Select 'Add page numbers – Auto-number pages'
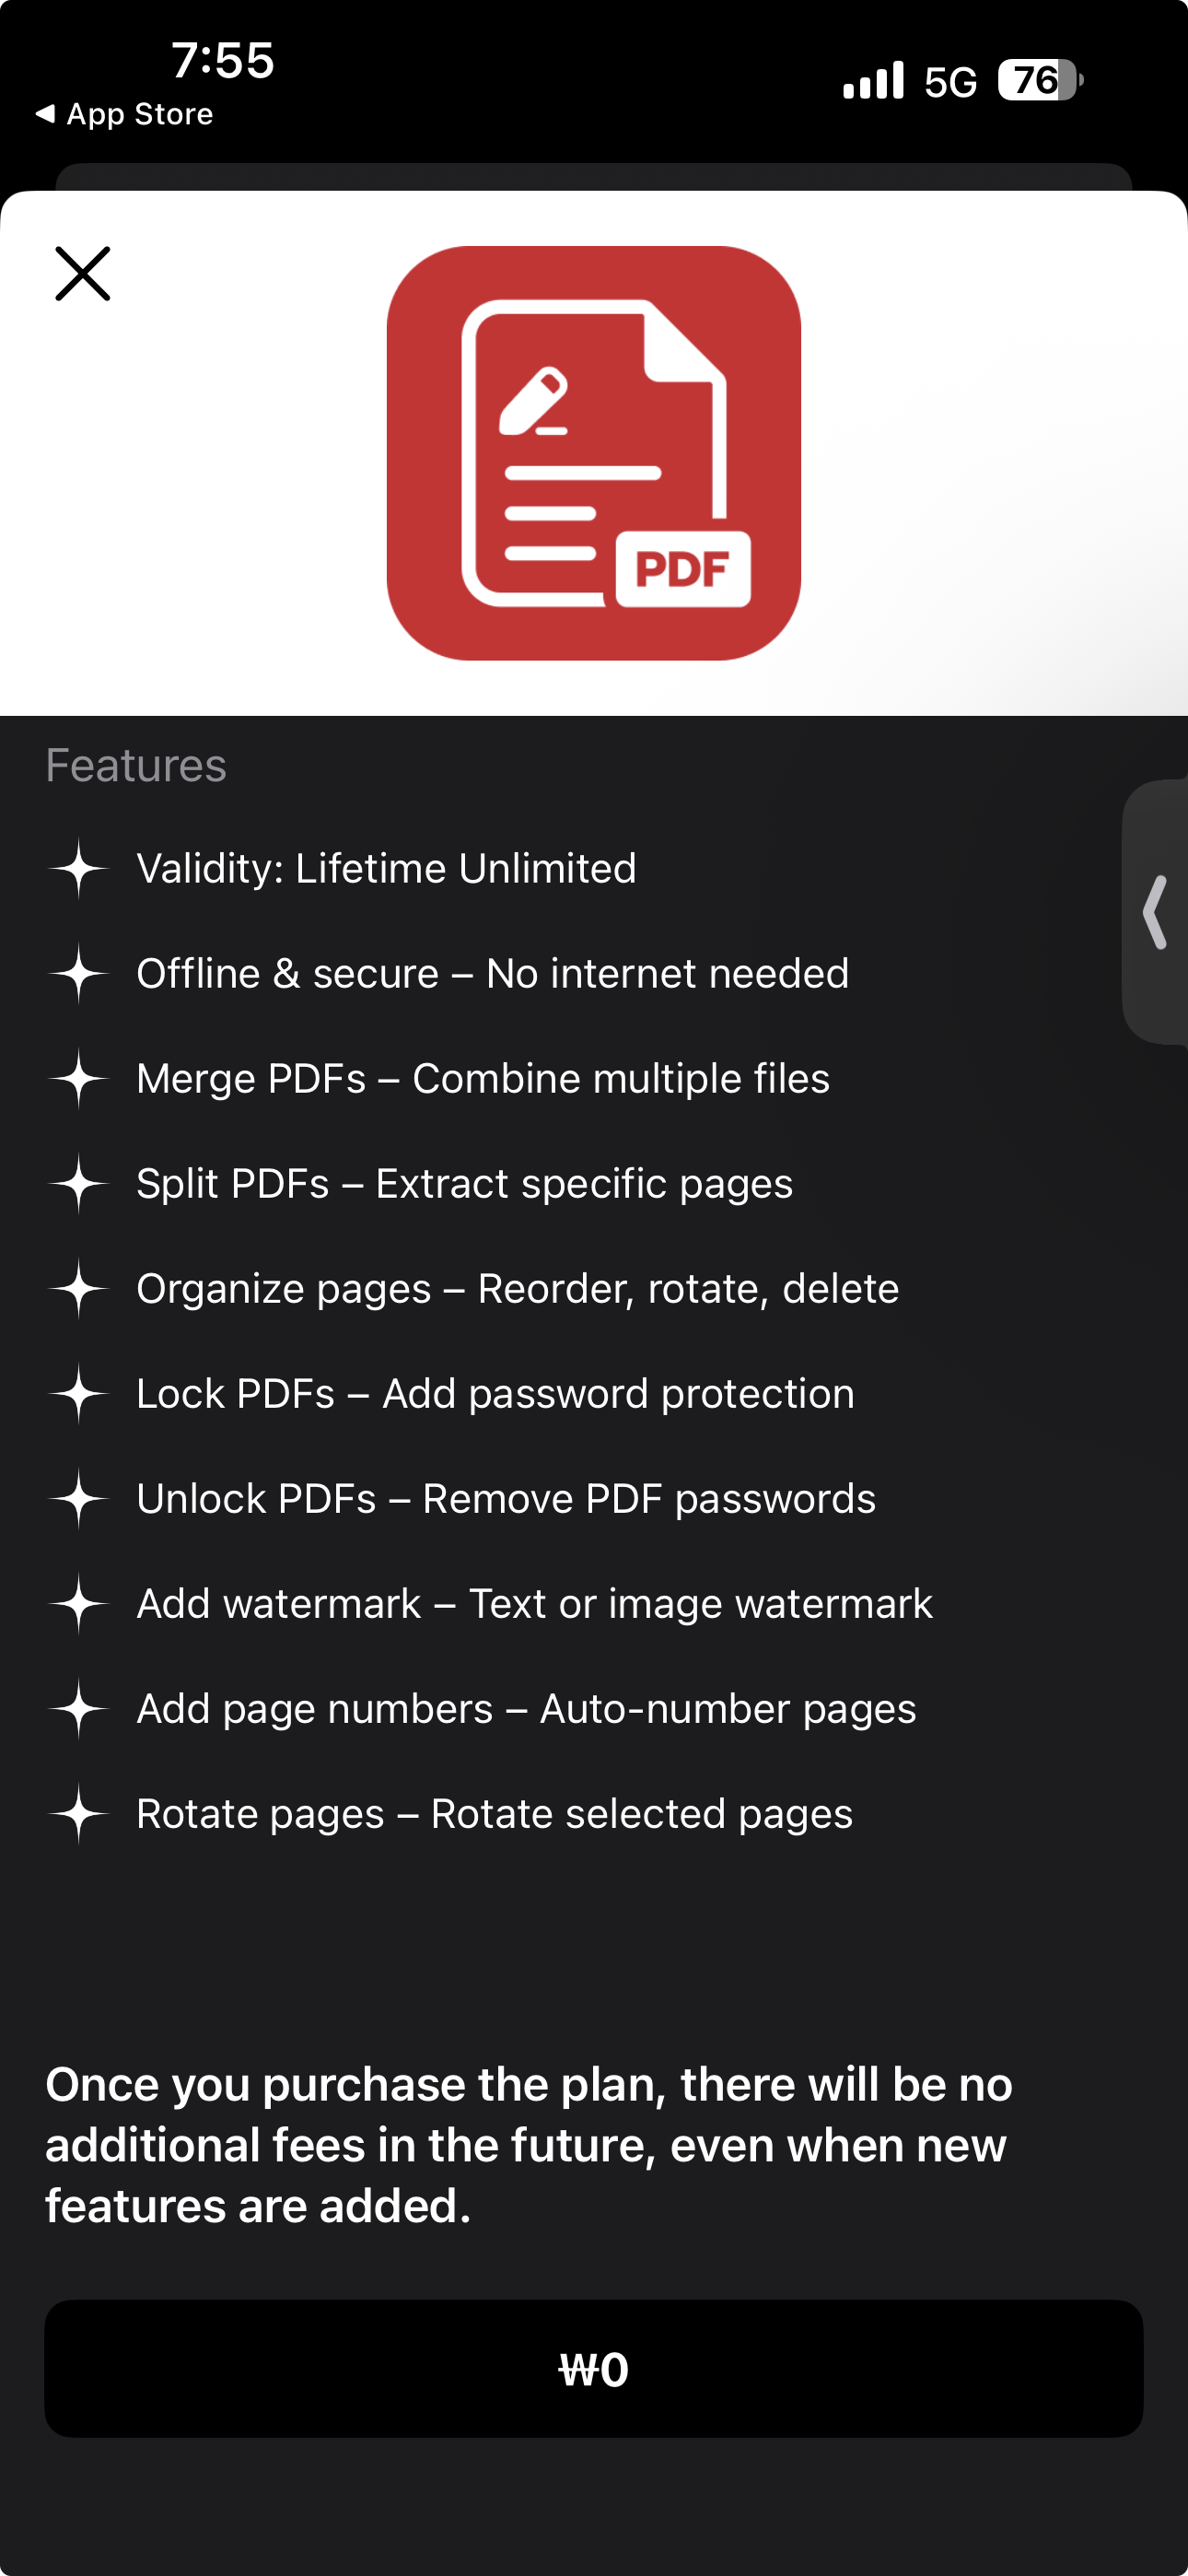Viewport: 1188px width, 2576px height. point(526,1708)
